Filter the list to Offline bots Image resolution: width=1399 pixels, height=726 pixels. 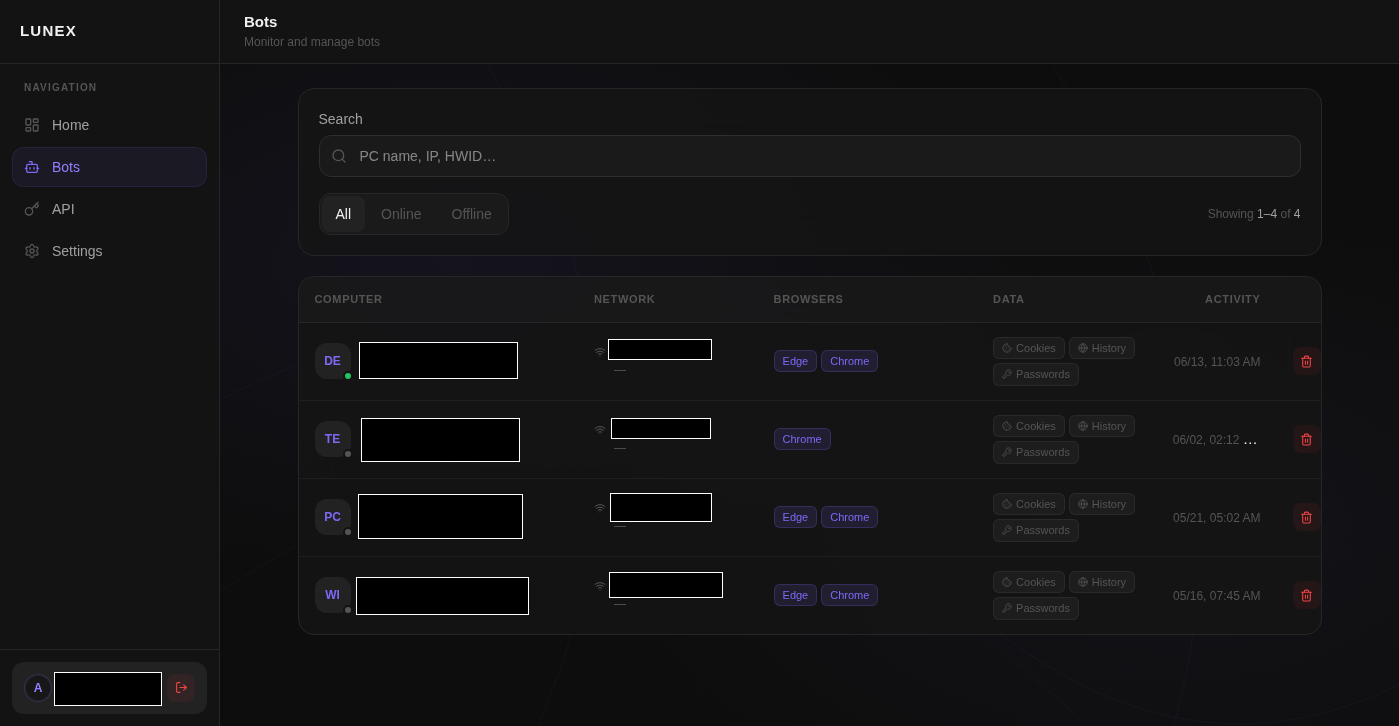(471, 214)
